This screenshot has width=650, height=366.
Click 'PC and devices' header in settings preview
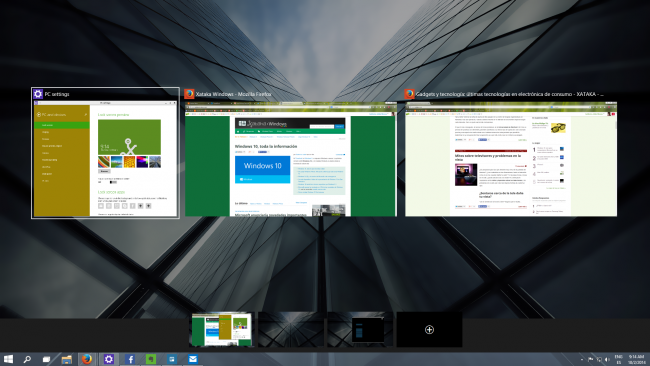[54, 115]
